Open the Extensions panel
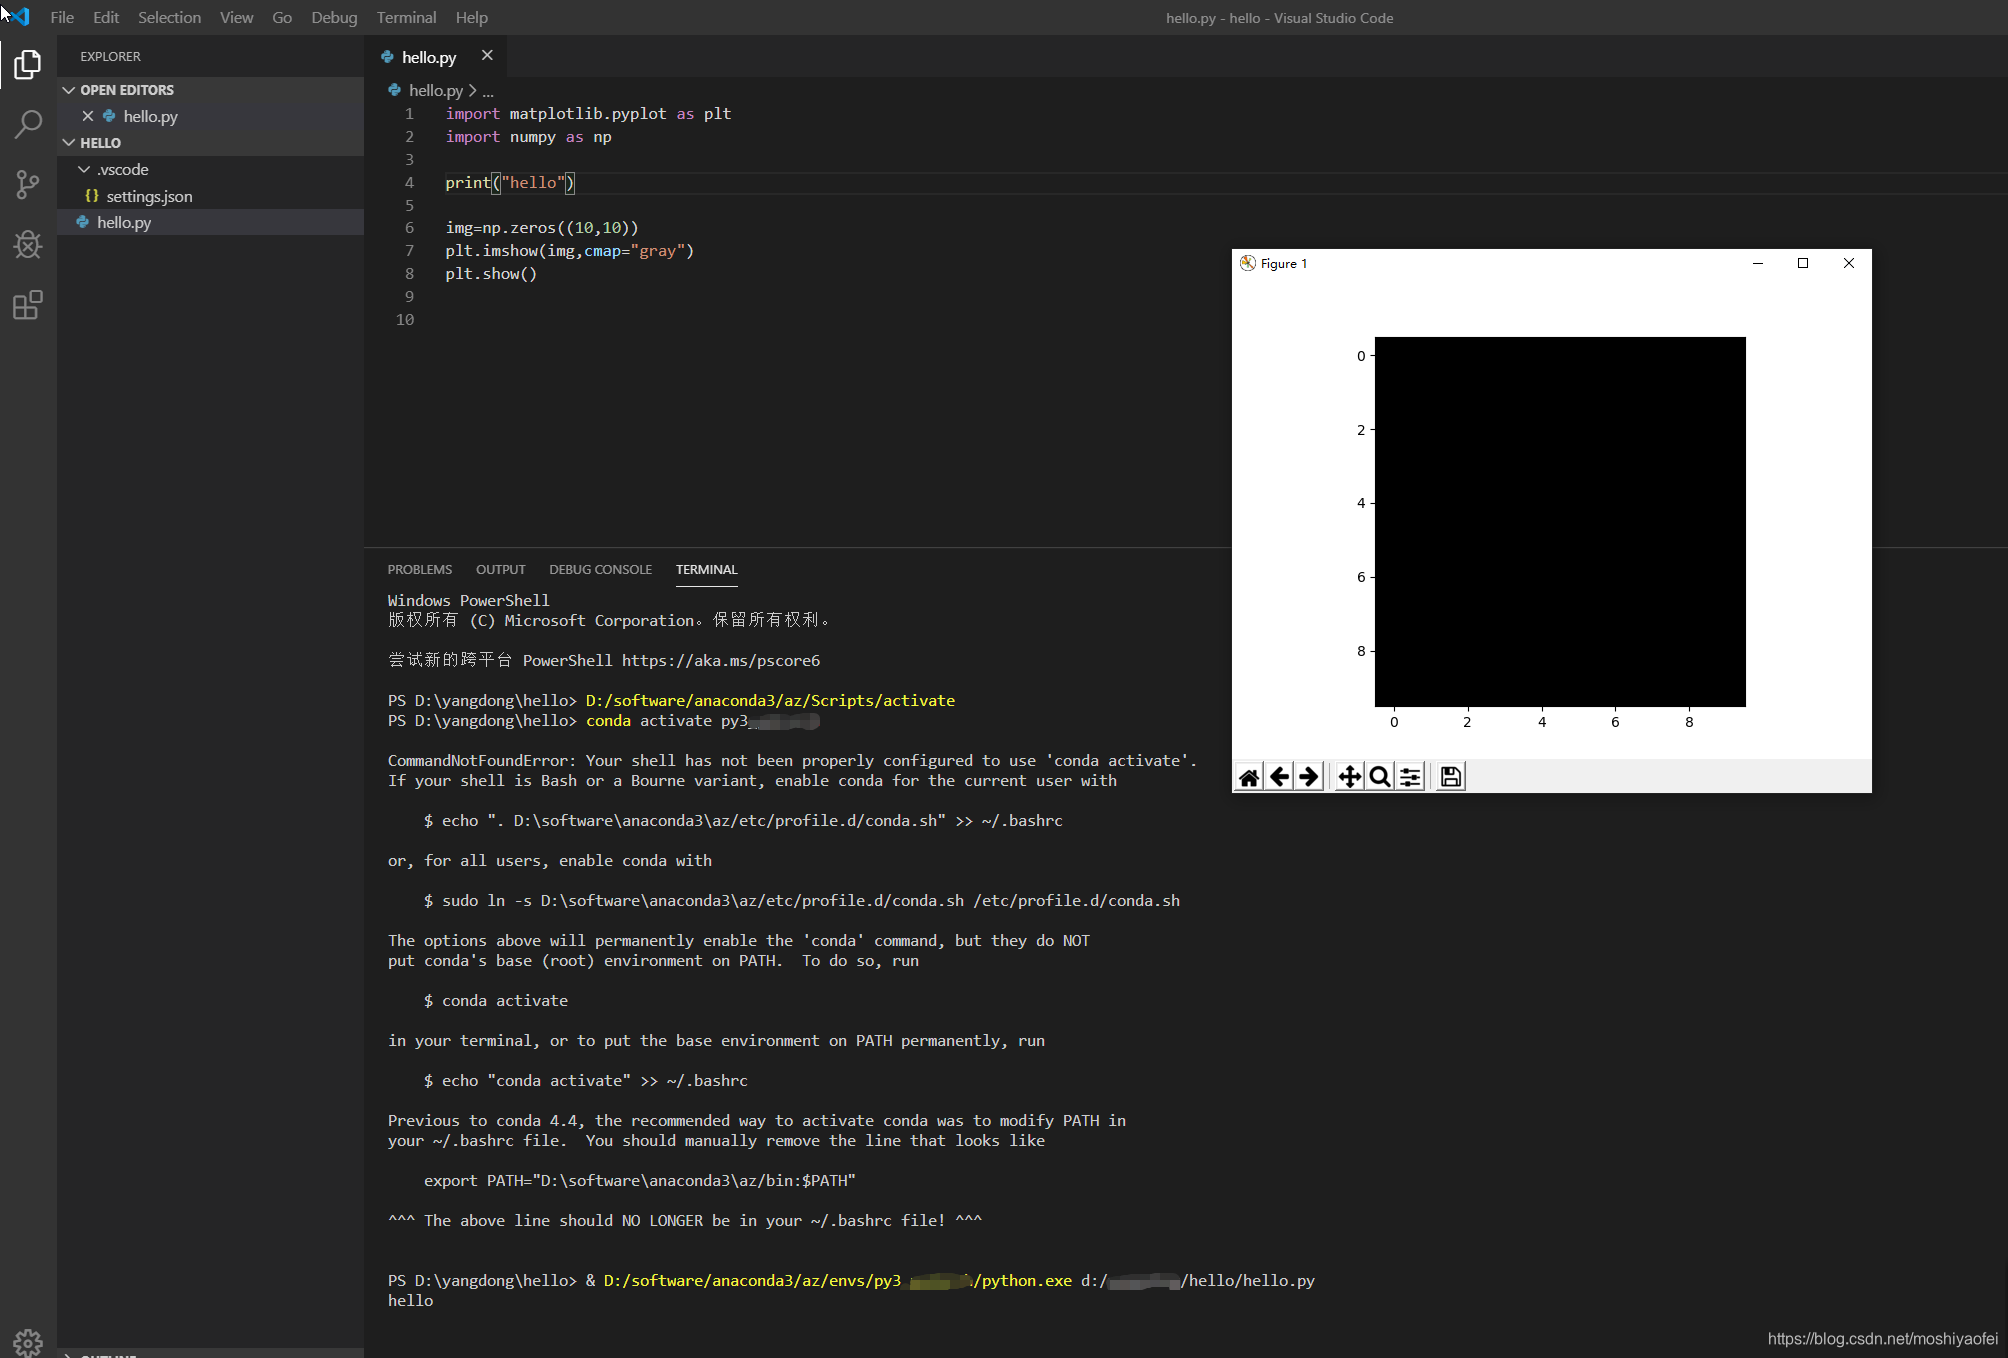The image size is (2008, 1358). click(27, 305)
